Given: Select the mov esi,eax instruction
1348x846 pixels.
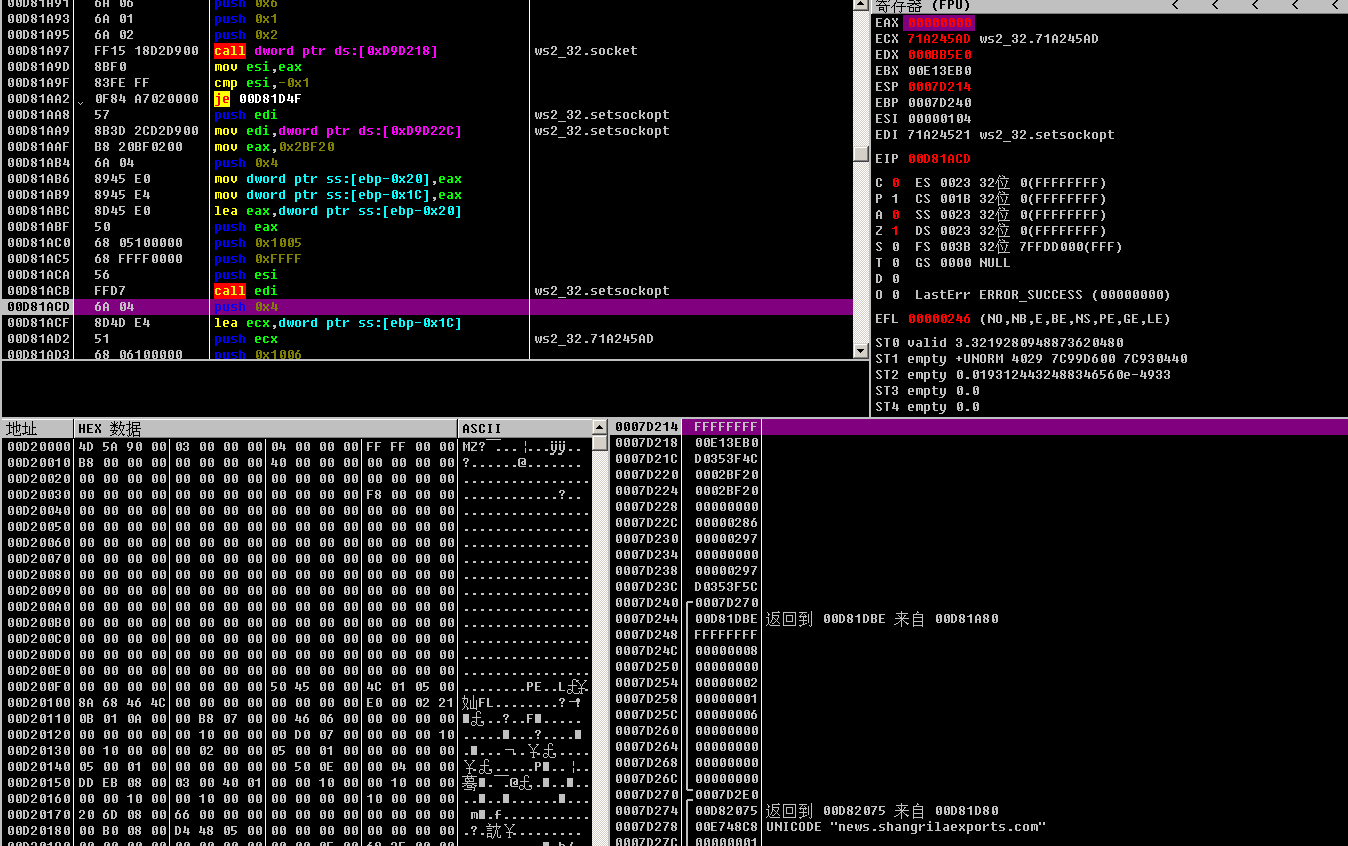Looking at the screenshot, I should (x=258, y=67).
